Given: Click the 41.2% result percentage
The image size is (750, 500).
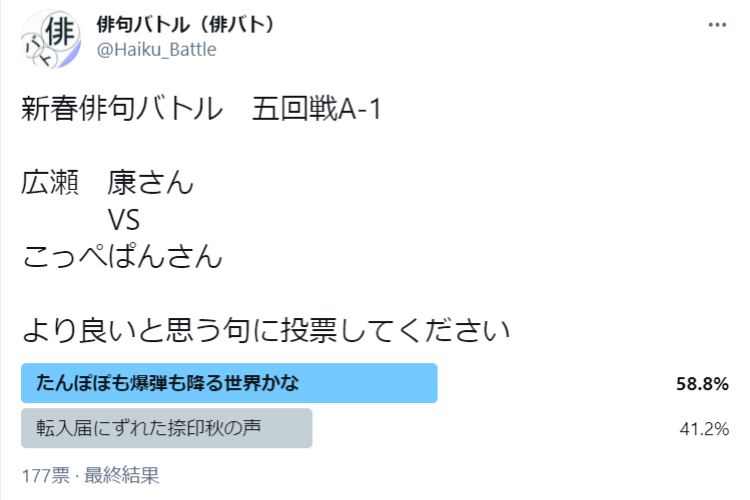Looking at the screenshot, I should click(x=702, y=429).
